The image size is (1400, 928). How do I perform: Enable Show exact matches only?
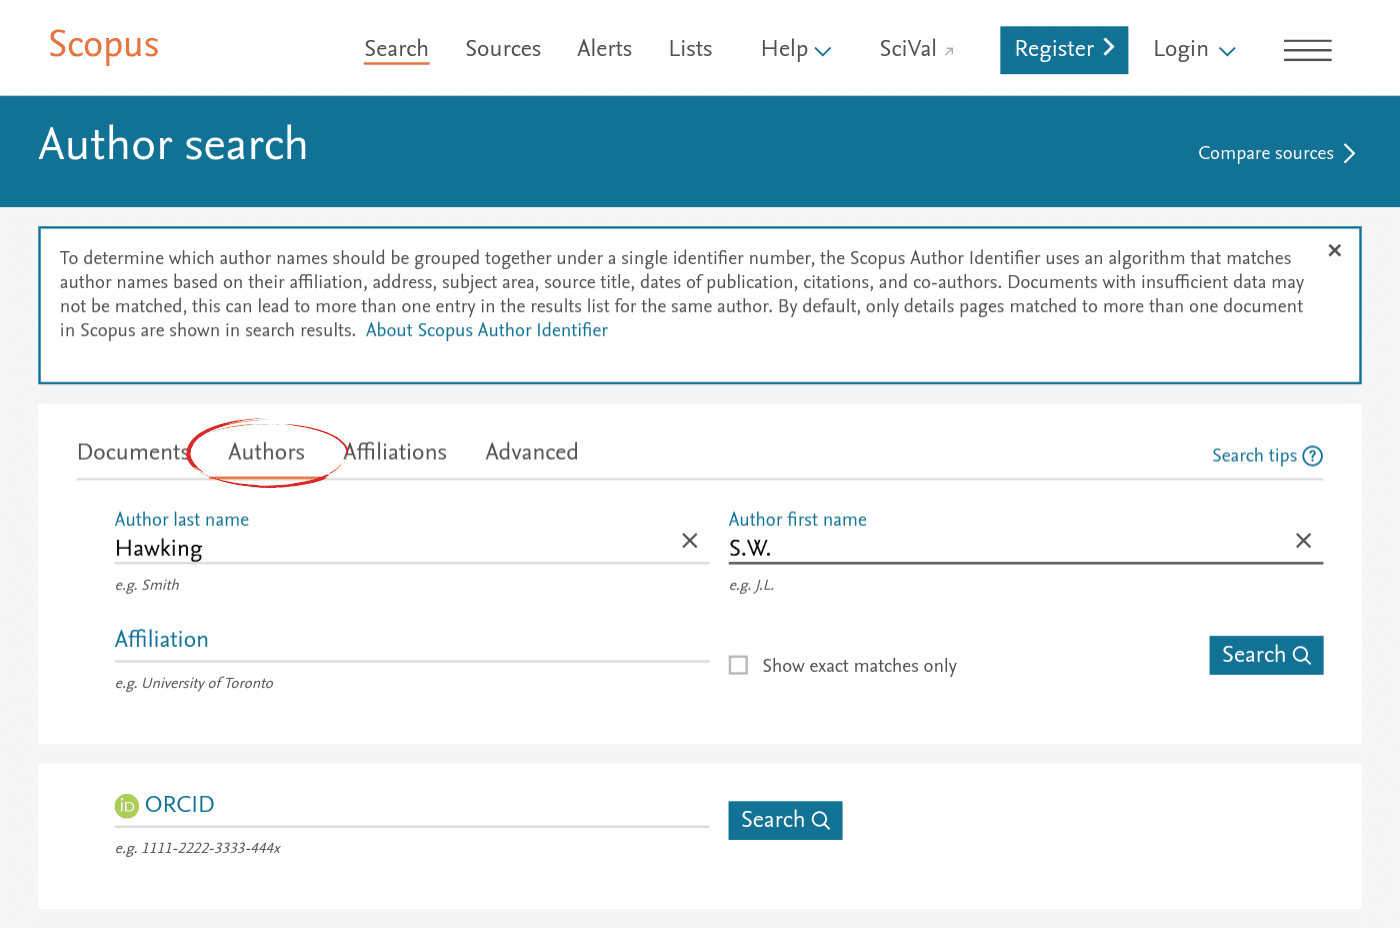738,665
